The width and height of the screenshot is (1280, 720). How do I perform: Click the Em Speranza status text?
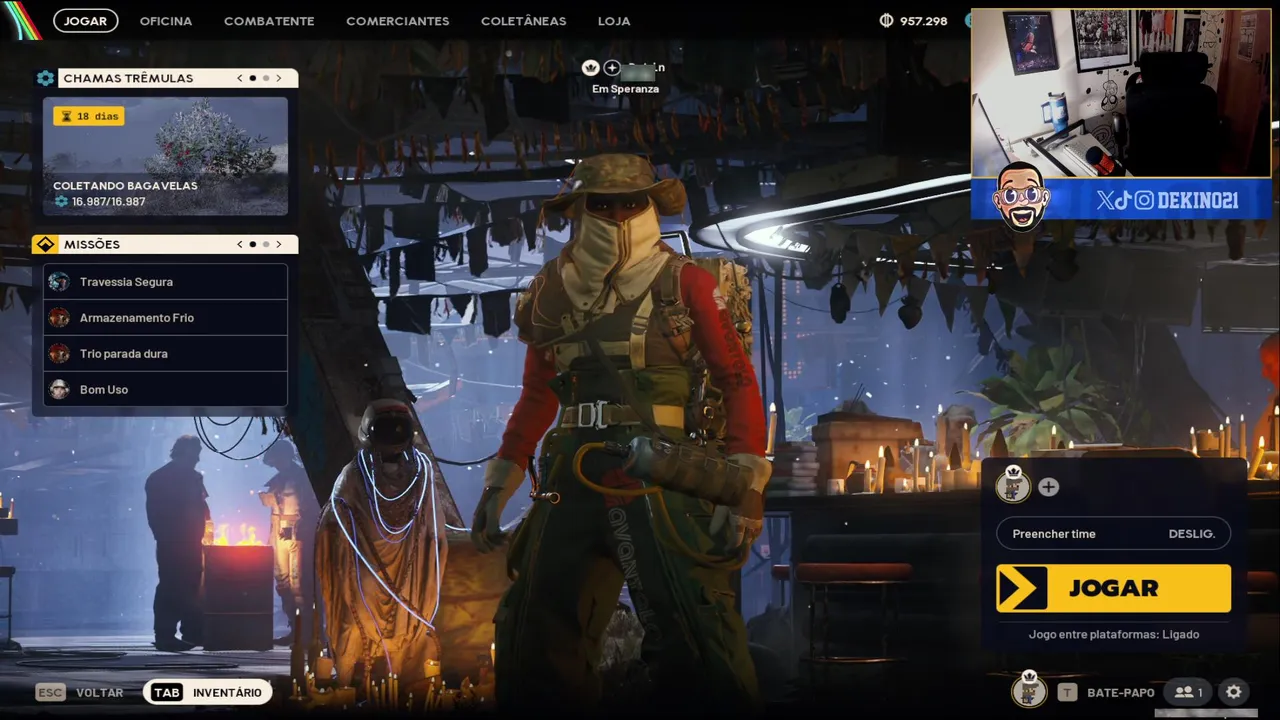pyautogui.click(x=625, y=89)
